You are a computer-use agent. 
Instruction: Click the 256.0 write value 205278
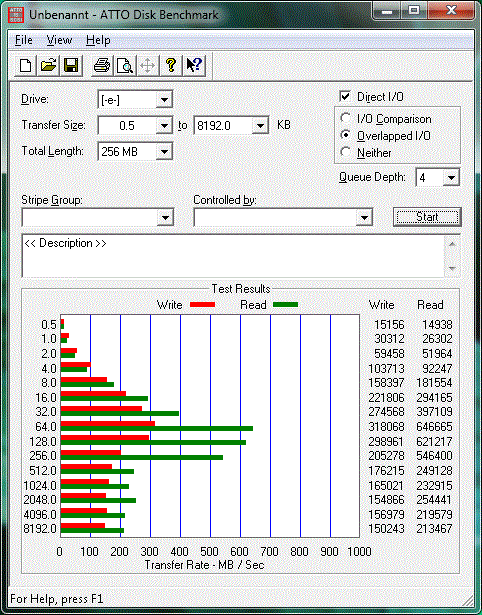(x=386, y=456)
